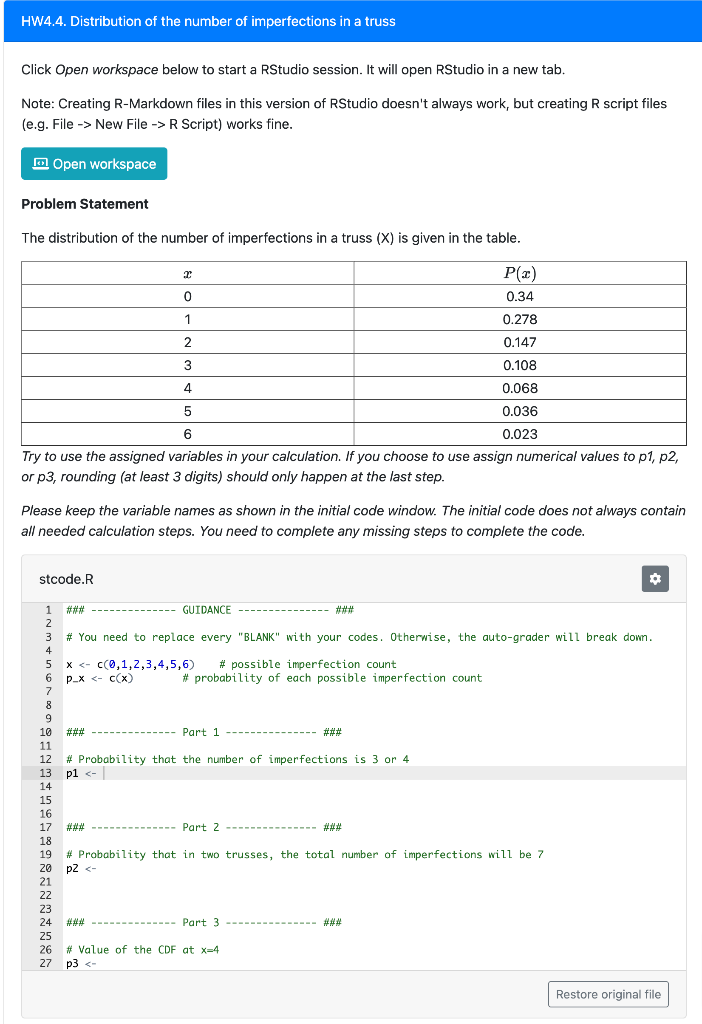Click the P(x) column header
Viewport: 702px width, 1024px height.
click(520, 273)
